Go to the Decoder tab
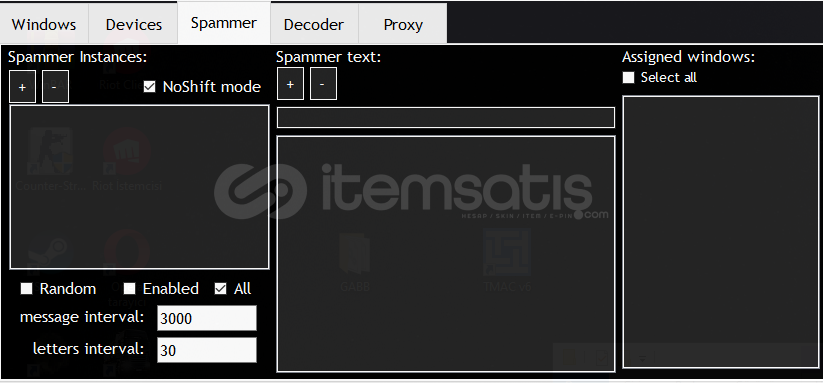823x383 pixels. pyautogui.click(x=314, y=24)
